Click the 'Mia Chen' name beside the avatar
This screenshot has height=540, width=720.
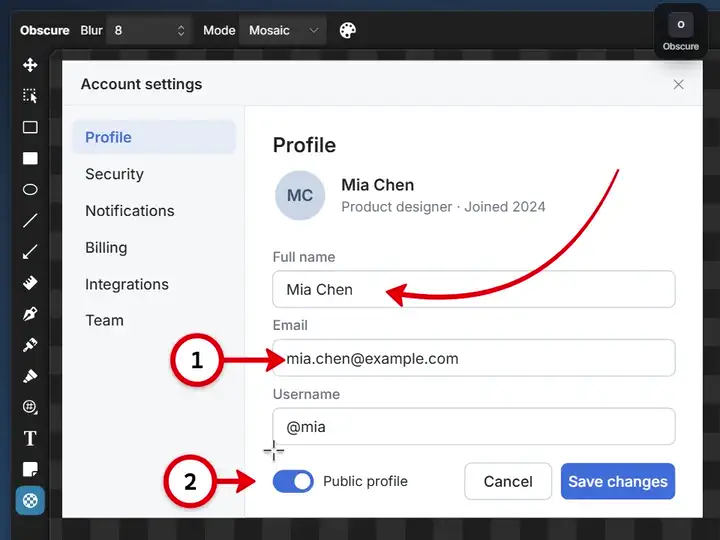(x=377, y=185)
